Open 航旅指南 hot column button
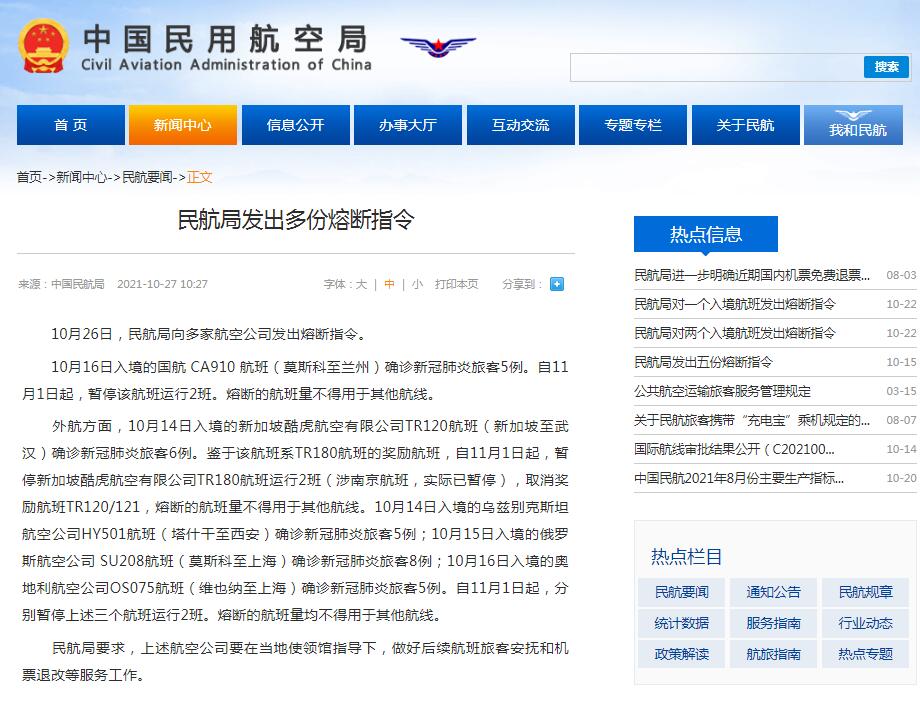The image size is (920, 703). click(773, 654)
